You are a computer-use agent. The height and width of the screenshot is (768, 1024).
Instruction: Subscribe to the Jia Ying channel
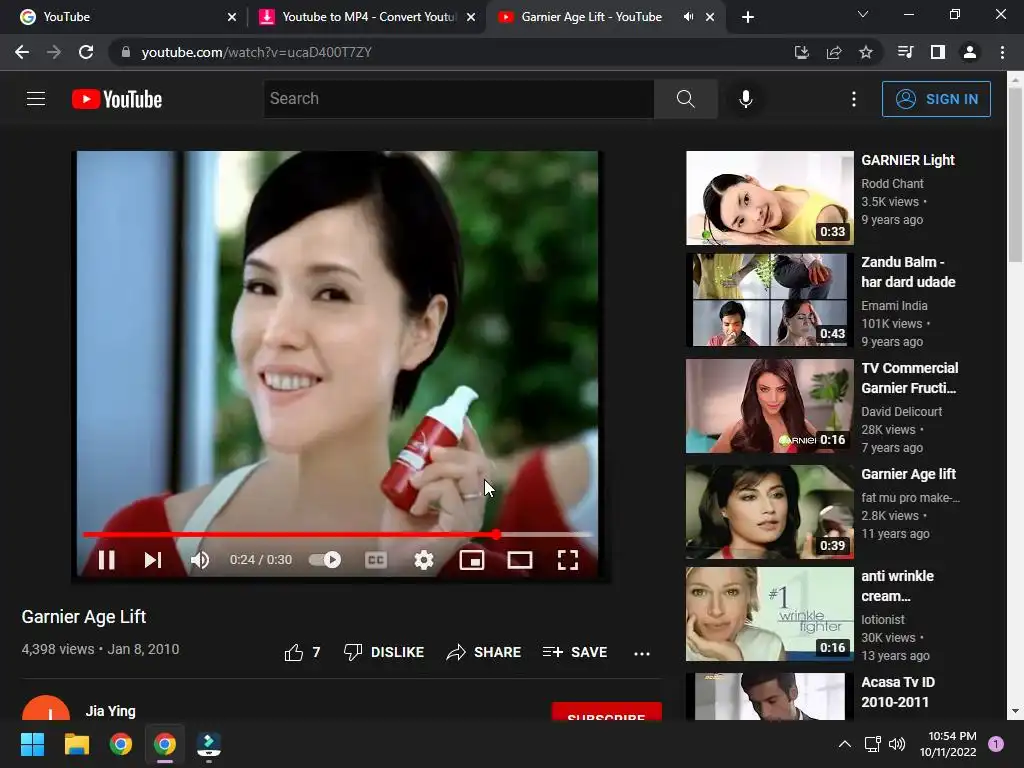point(607,712)
